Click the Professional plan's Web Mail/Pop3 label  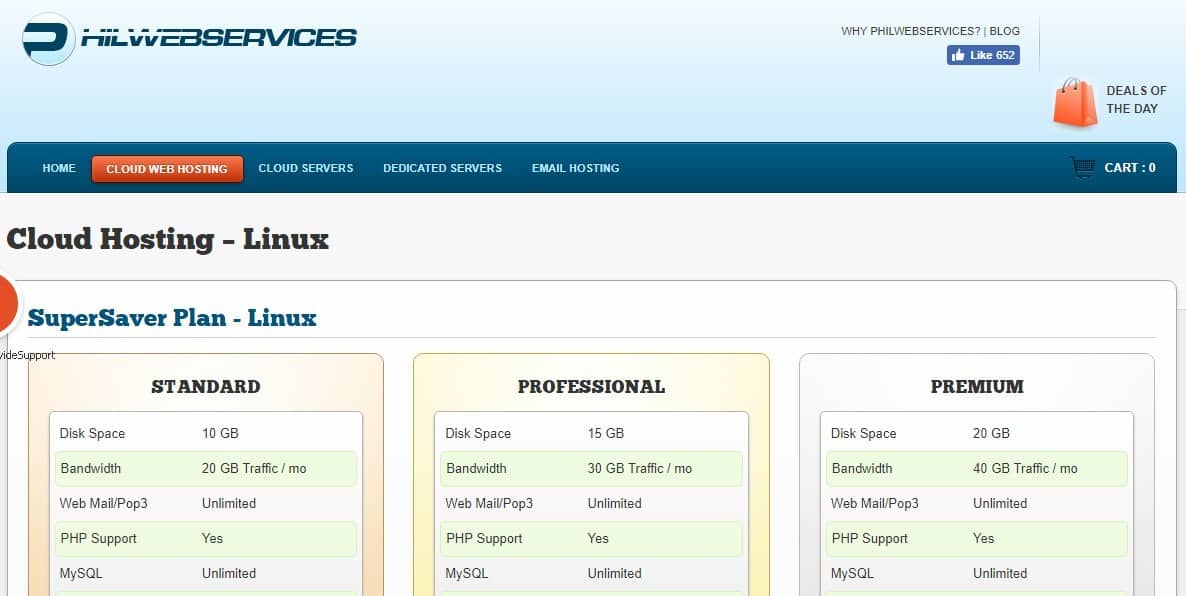489,504
